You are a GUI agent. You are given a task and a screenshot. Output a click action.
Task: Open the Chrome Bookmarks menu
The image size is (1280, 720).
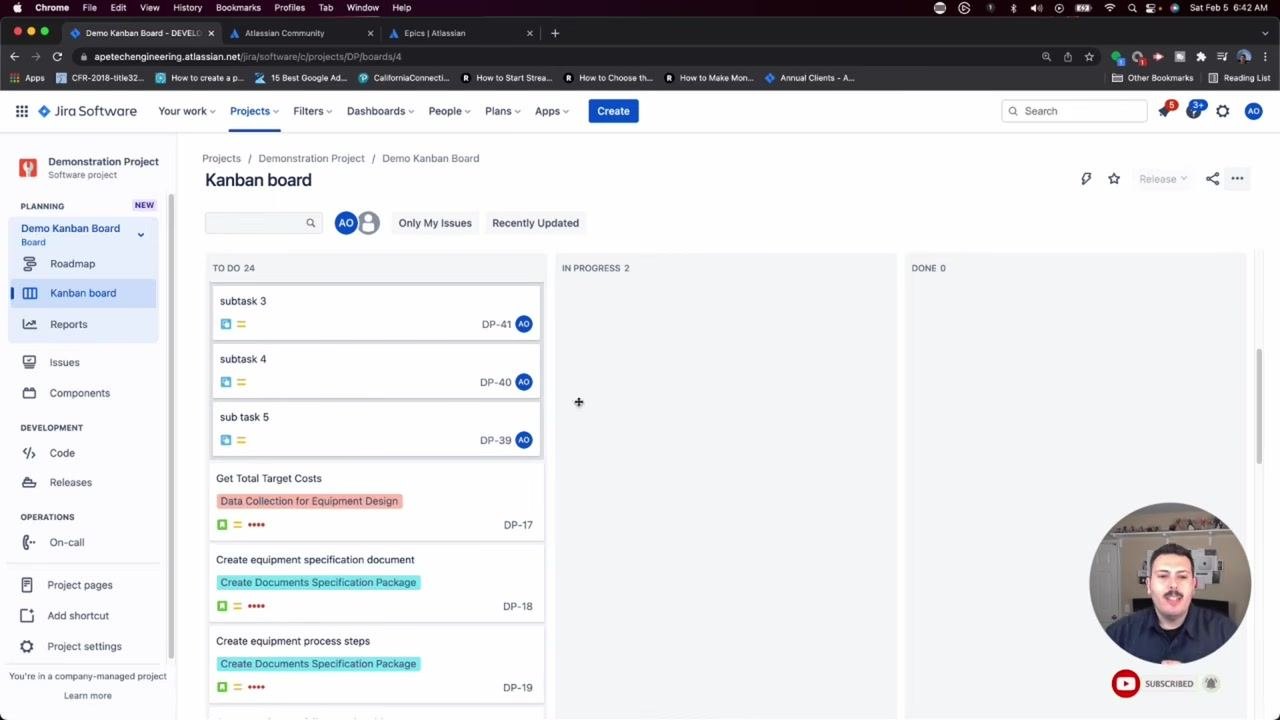[238, 8]
